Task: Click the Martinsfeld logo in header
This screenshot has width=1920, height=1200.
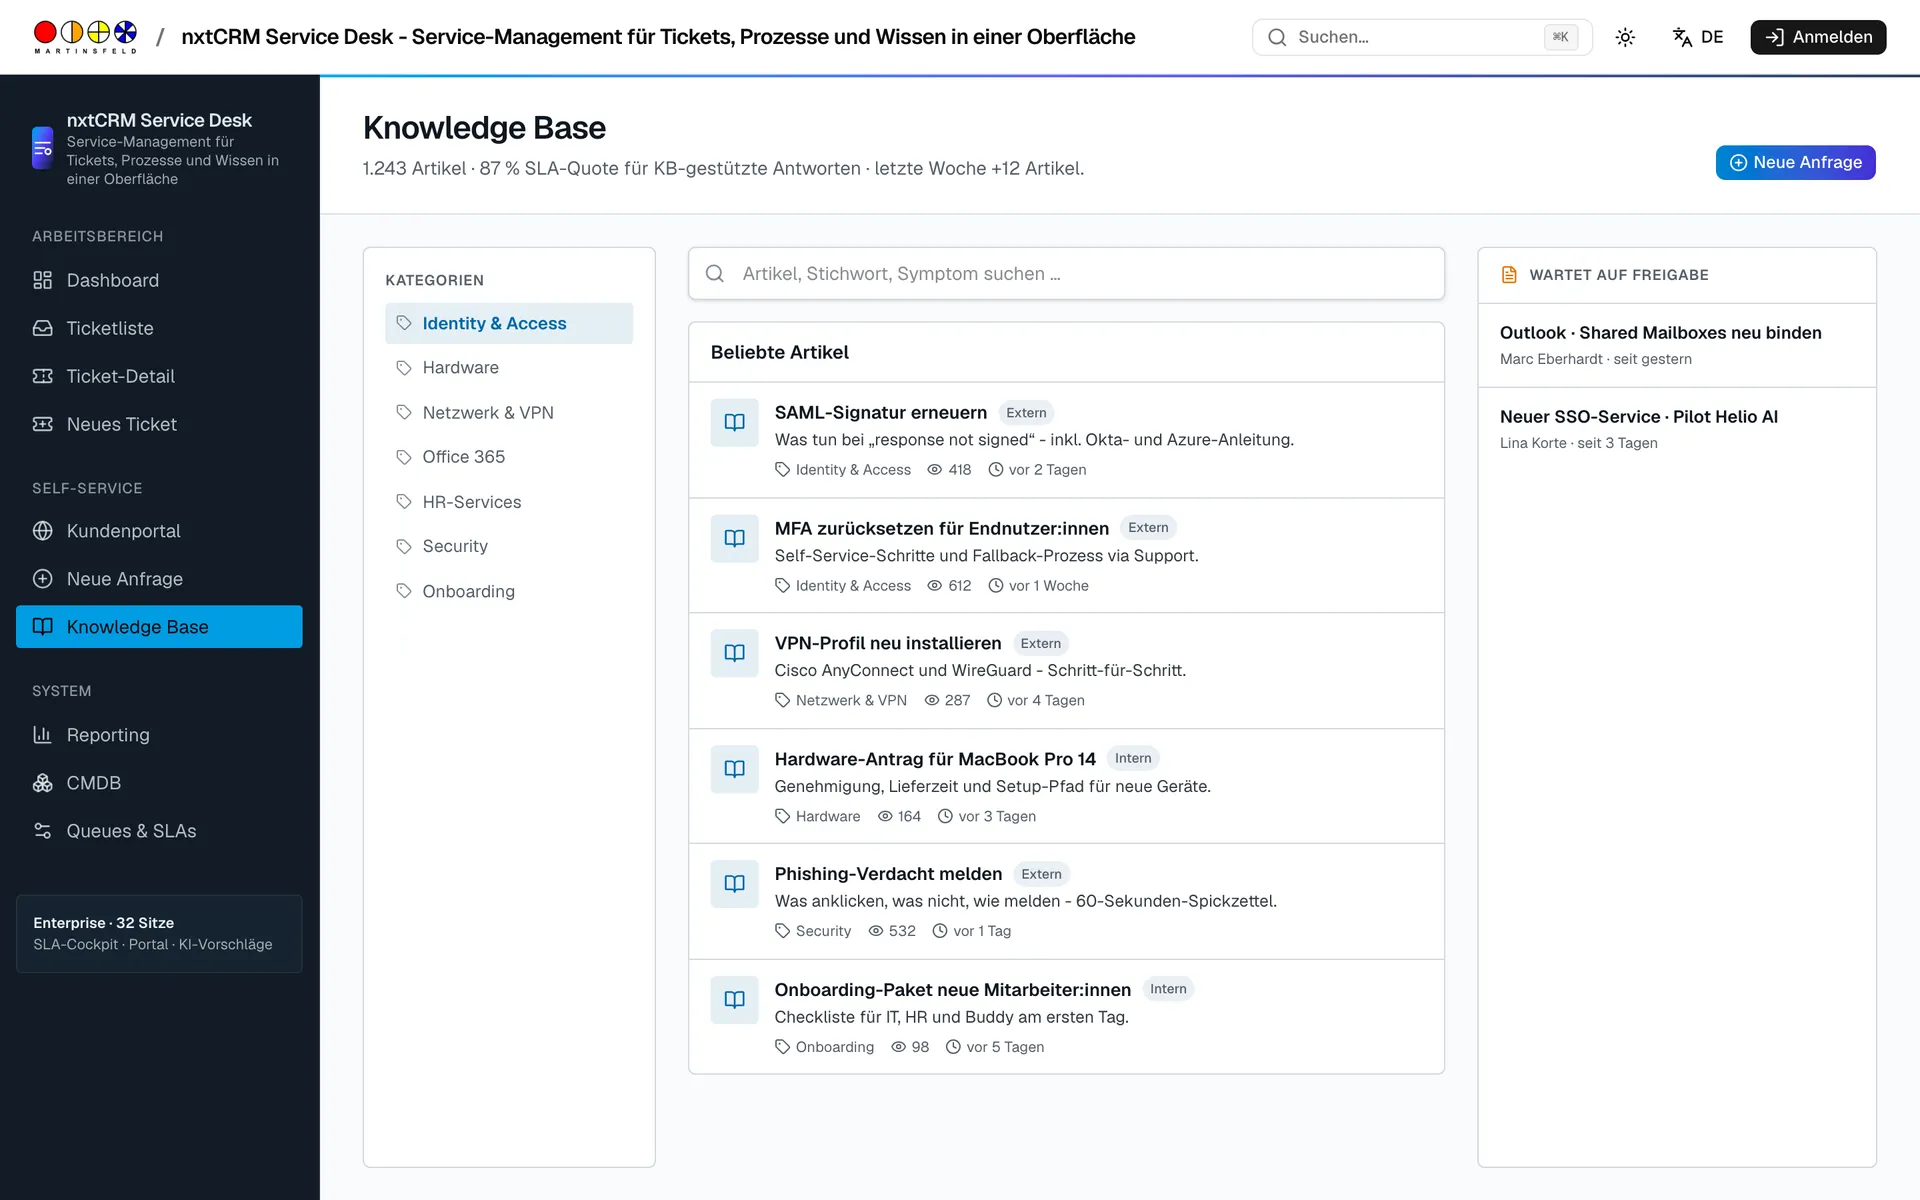Action: 85,37
